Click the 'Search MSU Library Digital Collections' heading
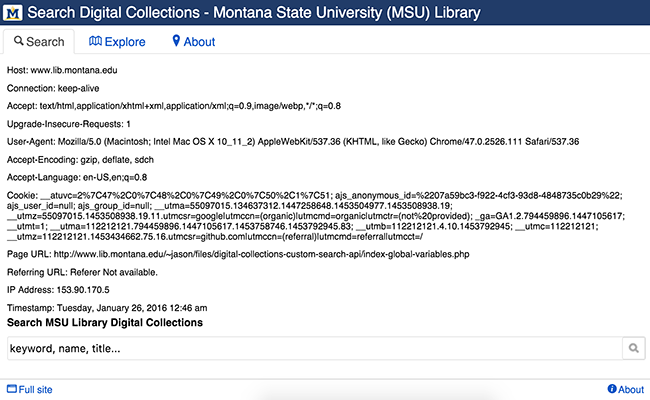This screenshot has height=400, width=650. [105, 323]
